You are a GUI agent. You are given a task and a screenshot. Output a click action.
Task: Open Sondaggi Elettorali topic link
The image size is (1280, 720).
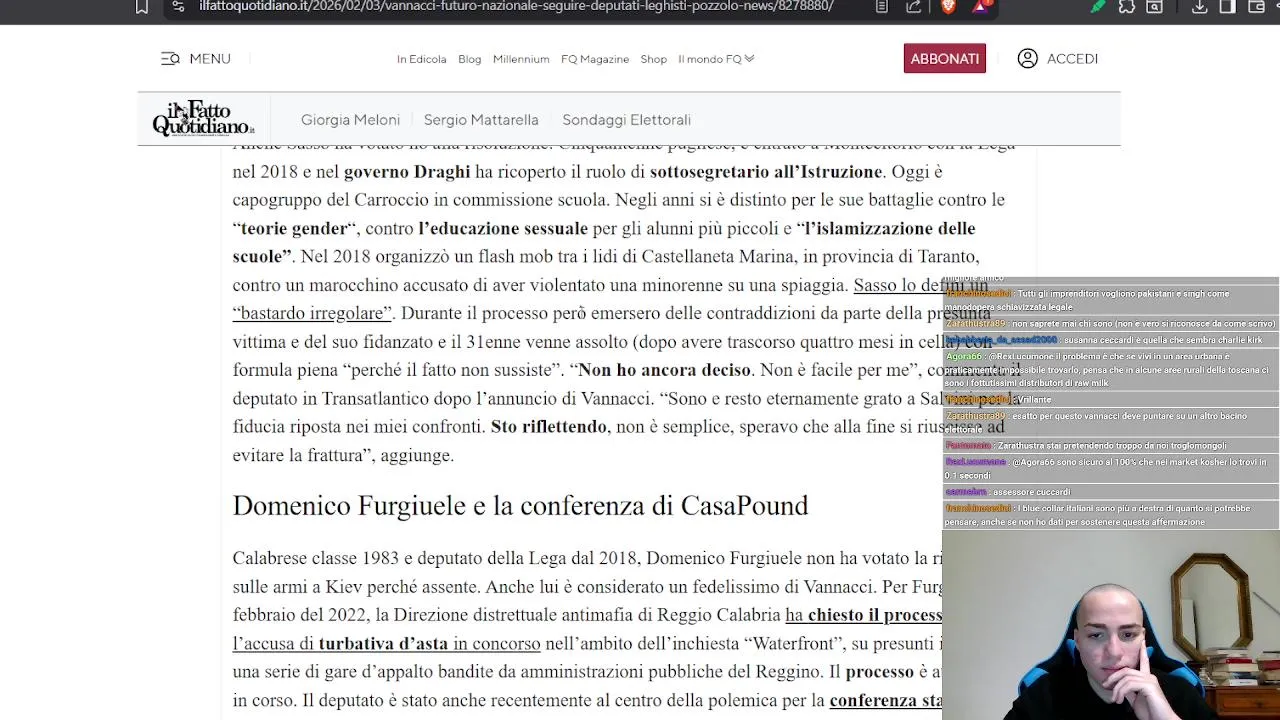click(626, 120)
